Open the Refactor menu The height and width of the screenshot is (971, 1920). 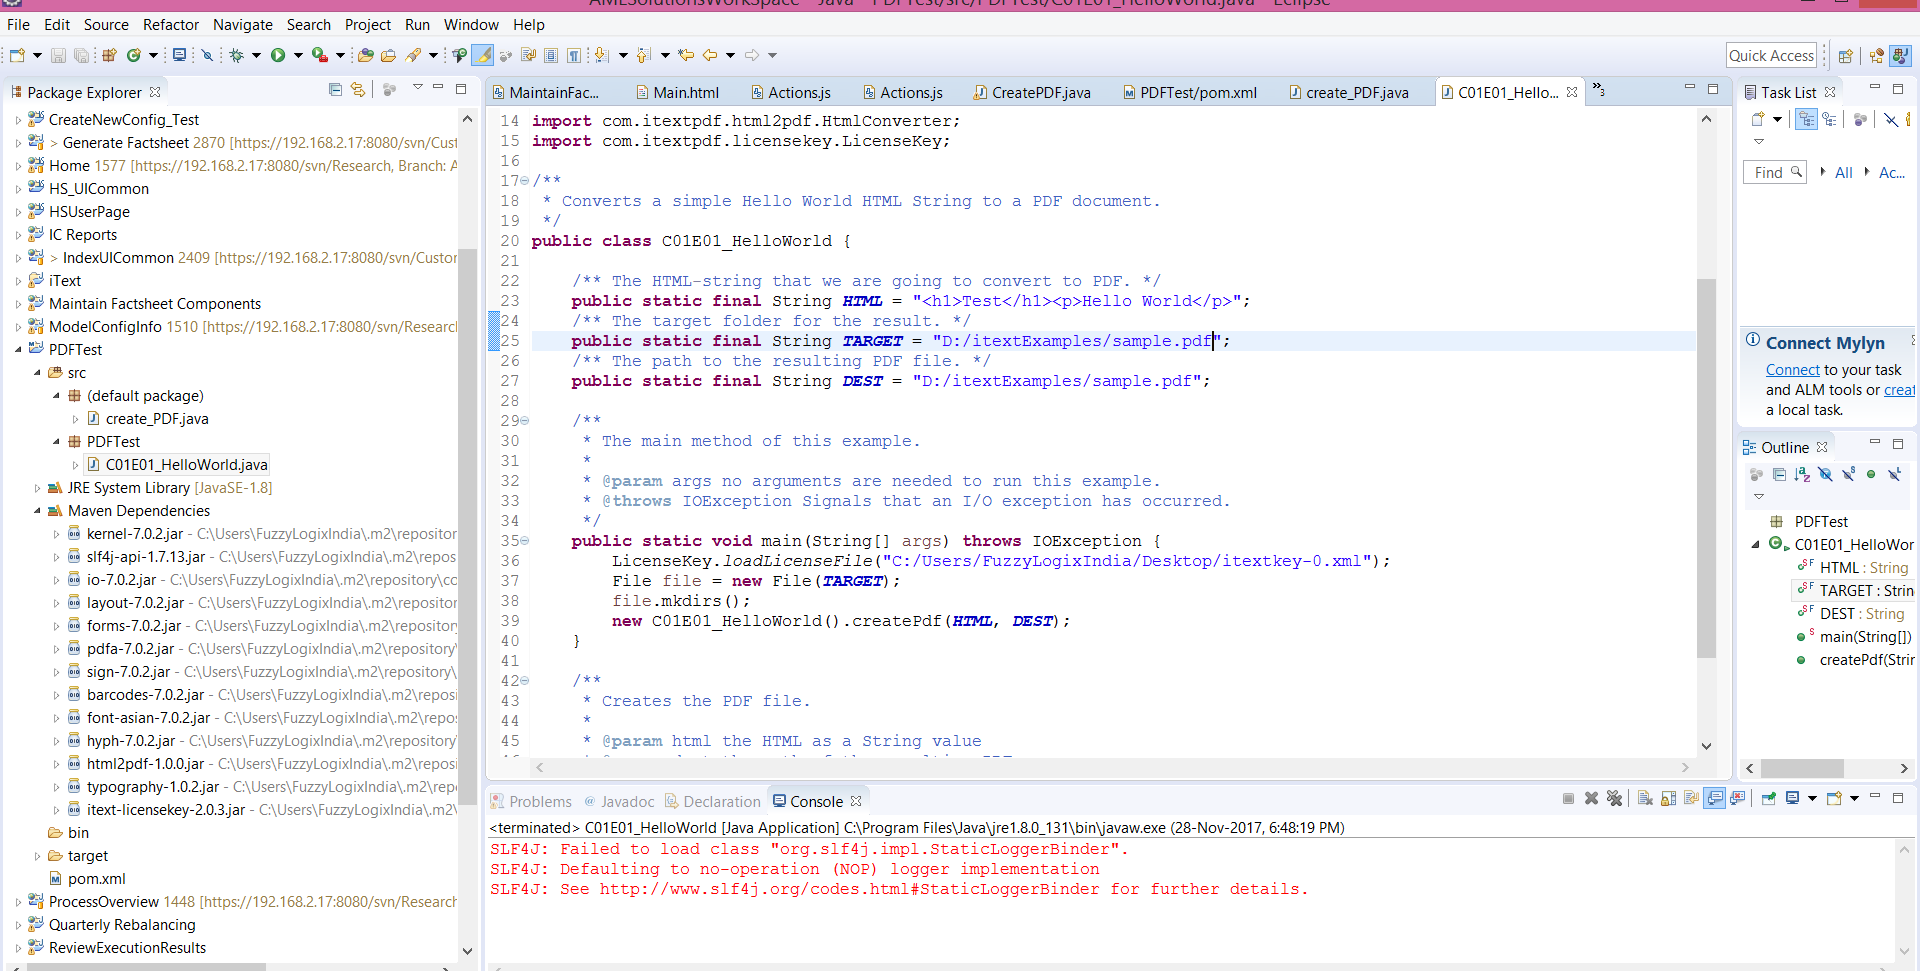pyautogui.click(x=171, y=24)
